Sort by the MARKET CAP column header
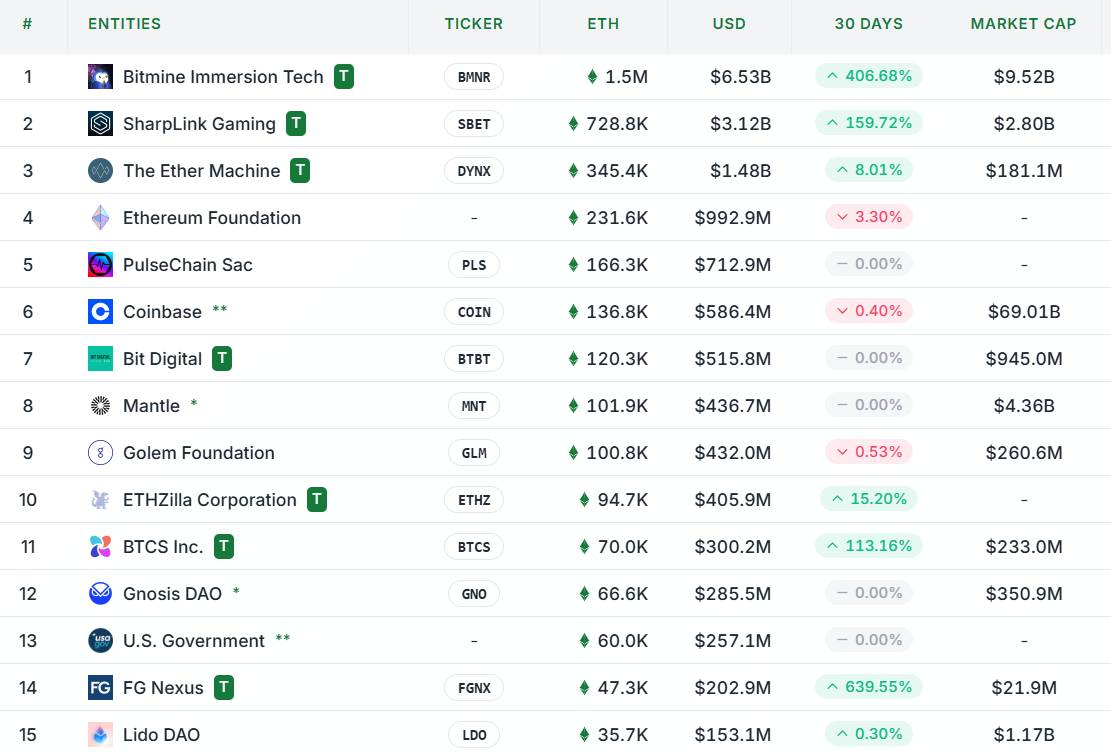Viewport: 1111px width, 753px height. (x=1023, y=24)
